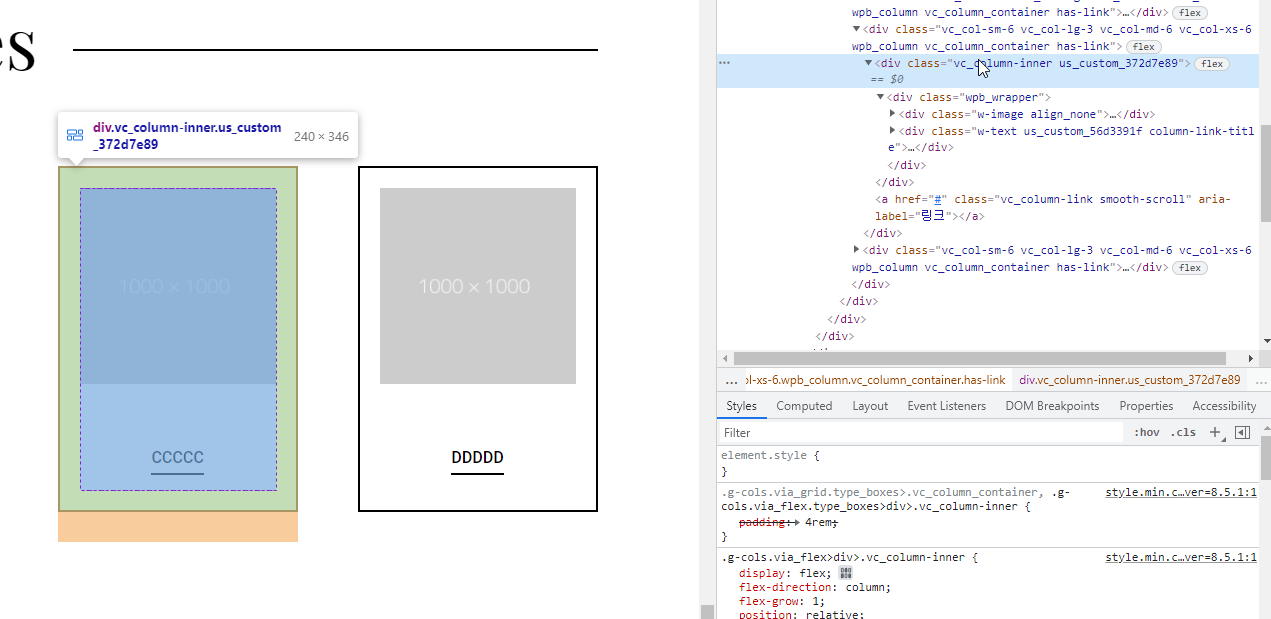This screenshot has height=619, width=1271.
Task: Click the Elements panel horizontal scrollbar thumb
Action: pos(979,358)
